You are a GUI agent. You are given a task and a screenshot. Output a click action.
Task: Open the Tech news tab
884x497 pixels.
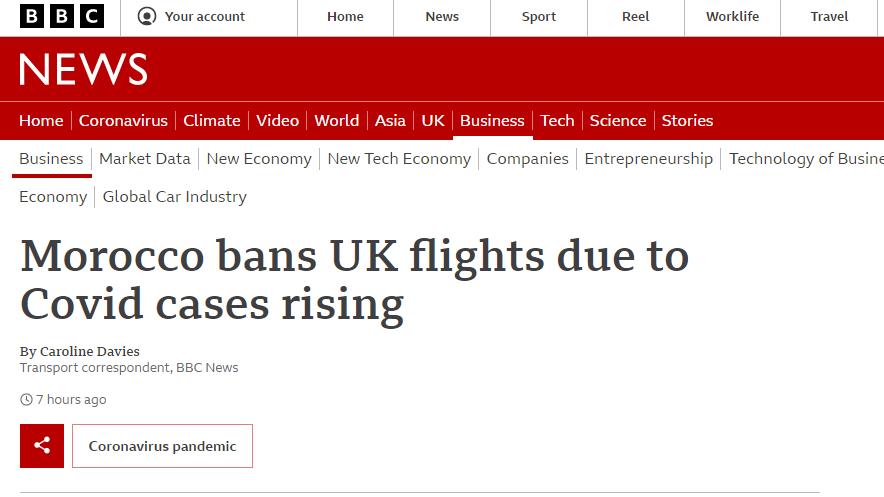click(557, 121)
